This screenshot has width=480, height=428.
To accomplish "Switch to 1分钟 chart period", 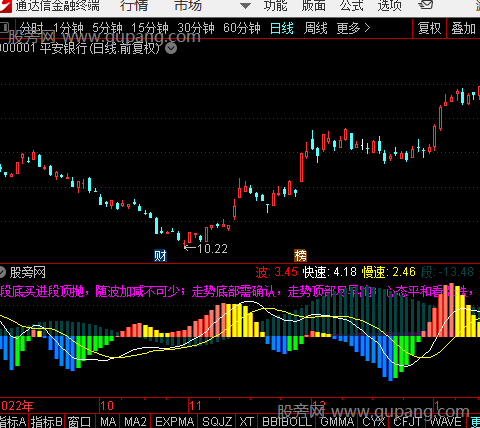I will pyautogui.click(x=68, y=28).
